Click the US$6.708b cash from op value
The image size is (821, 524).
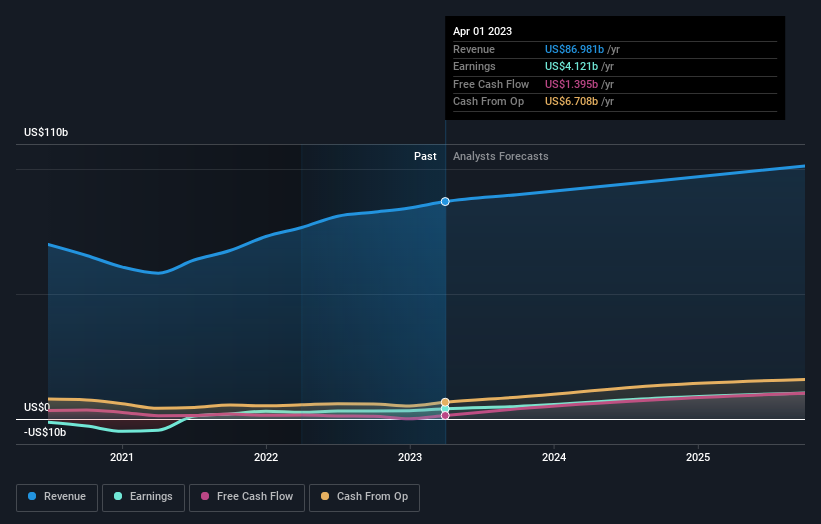tap(571, 102)
